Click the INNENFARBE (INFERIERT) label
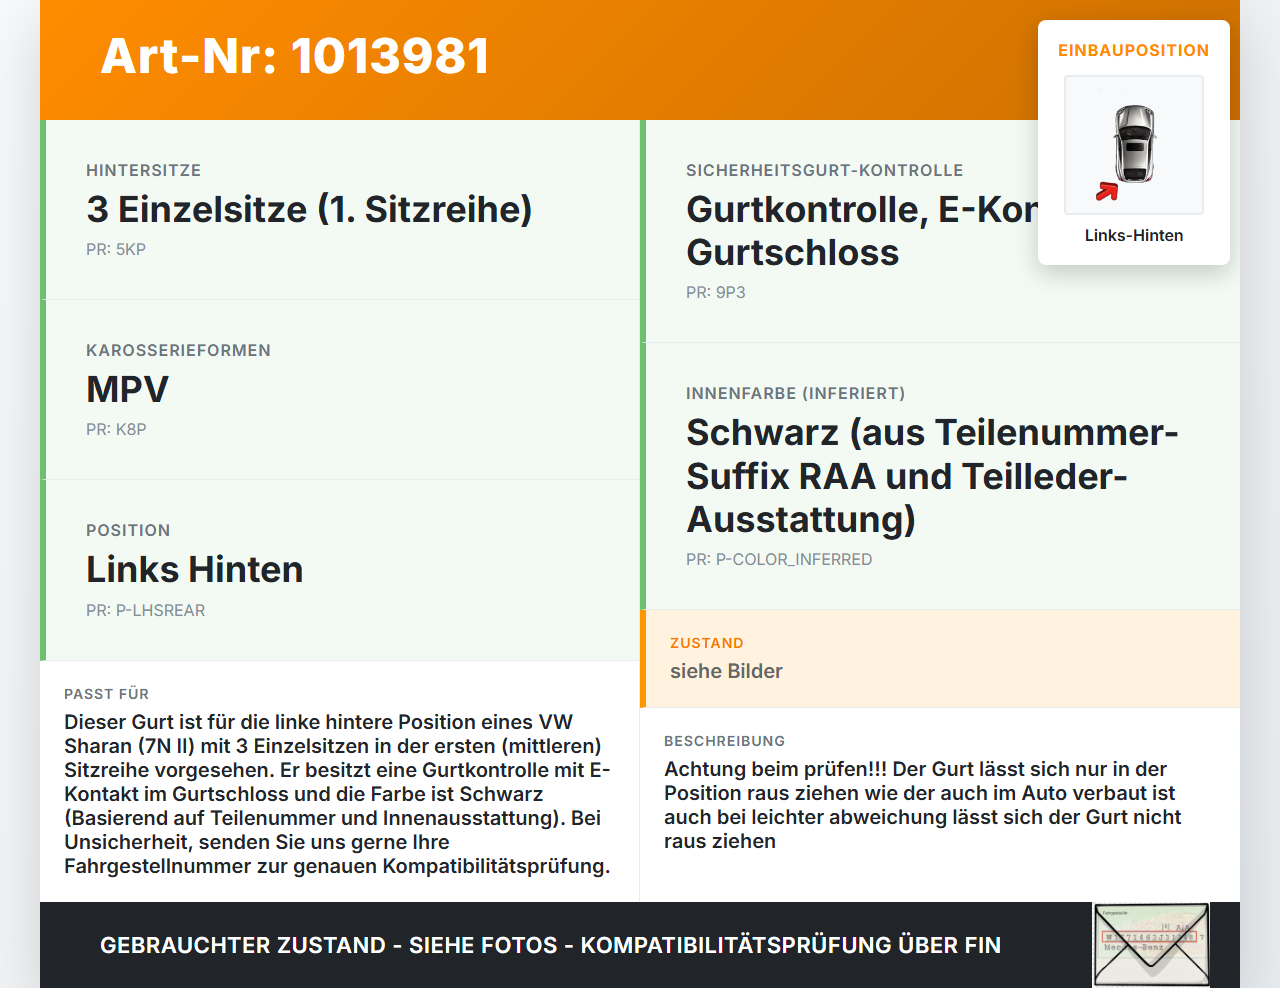The width and height of the screenshot is (1280, 988). point(796,393)
